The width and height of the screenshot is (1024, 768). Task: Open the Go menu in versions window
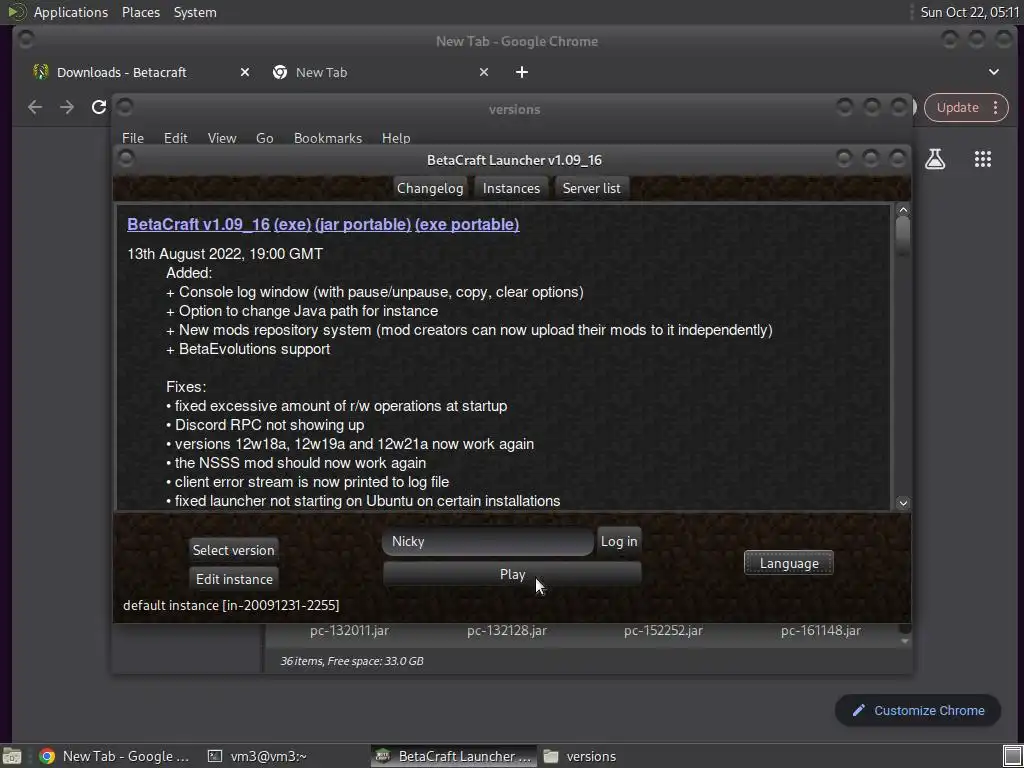click(x=264, y=138)
